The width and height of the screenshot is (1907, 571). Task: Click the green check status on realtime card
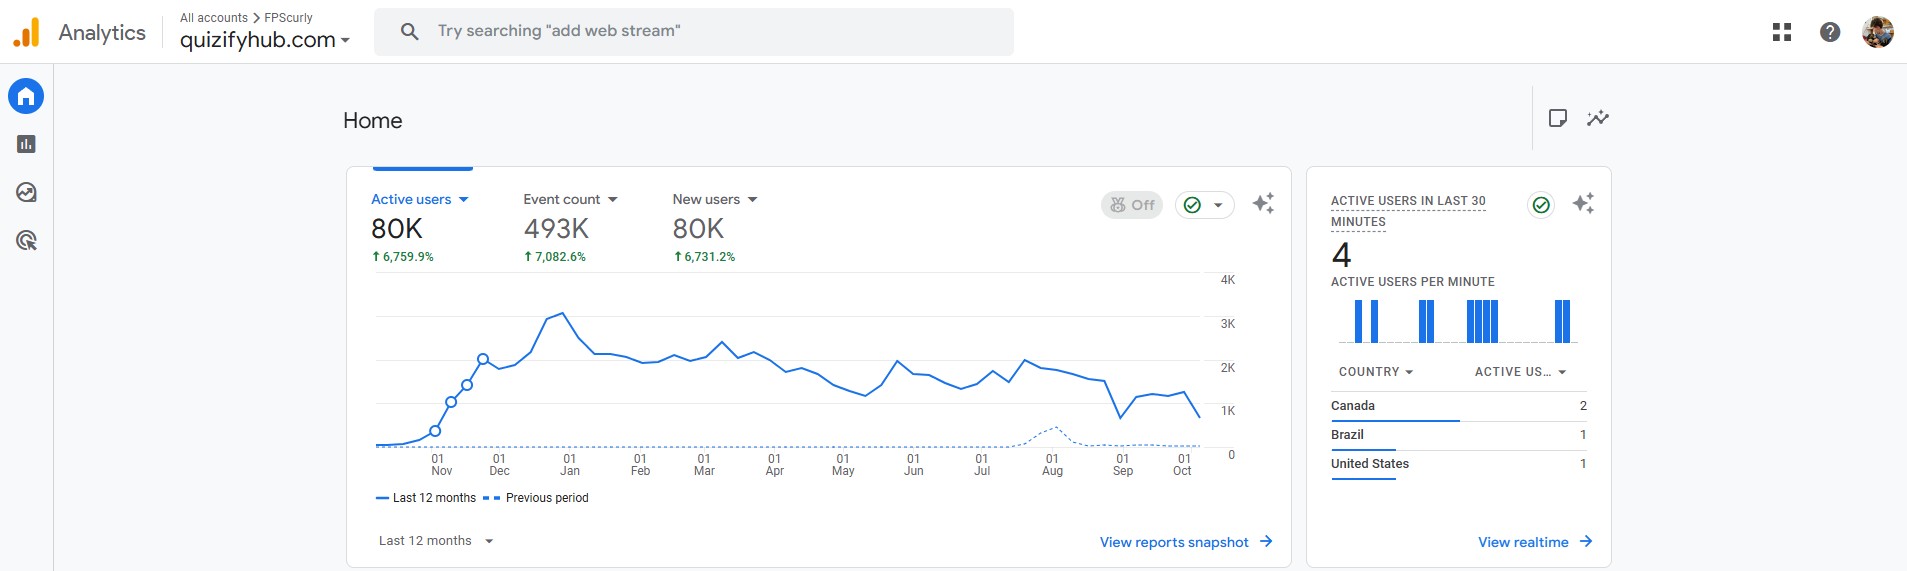pos(1541,205)
